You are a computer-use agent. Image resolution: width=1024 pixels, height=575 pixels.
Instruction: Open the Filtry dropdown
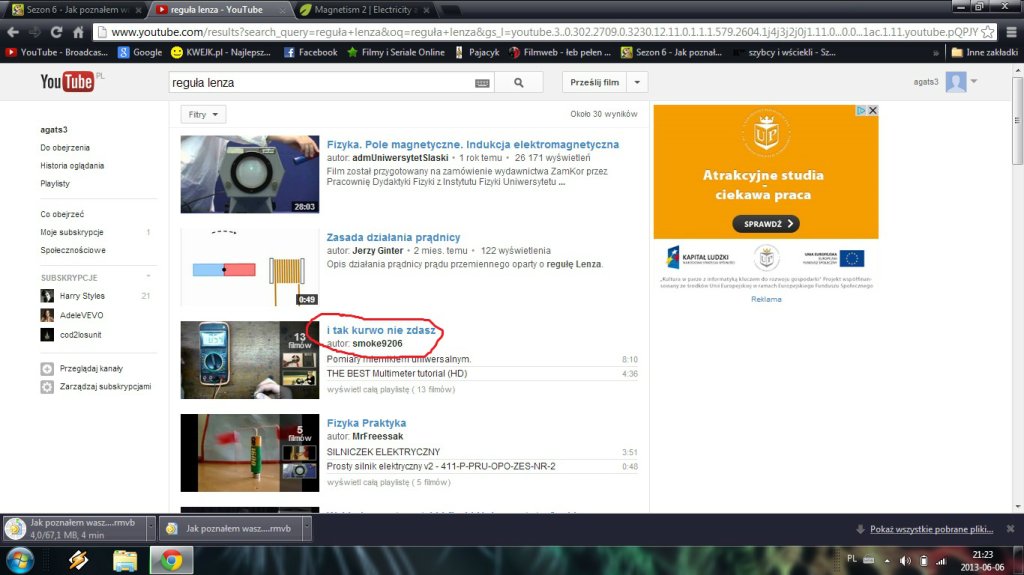[x=203, y=114]
